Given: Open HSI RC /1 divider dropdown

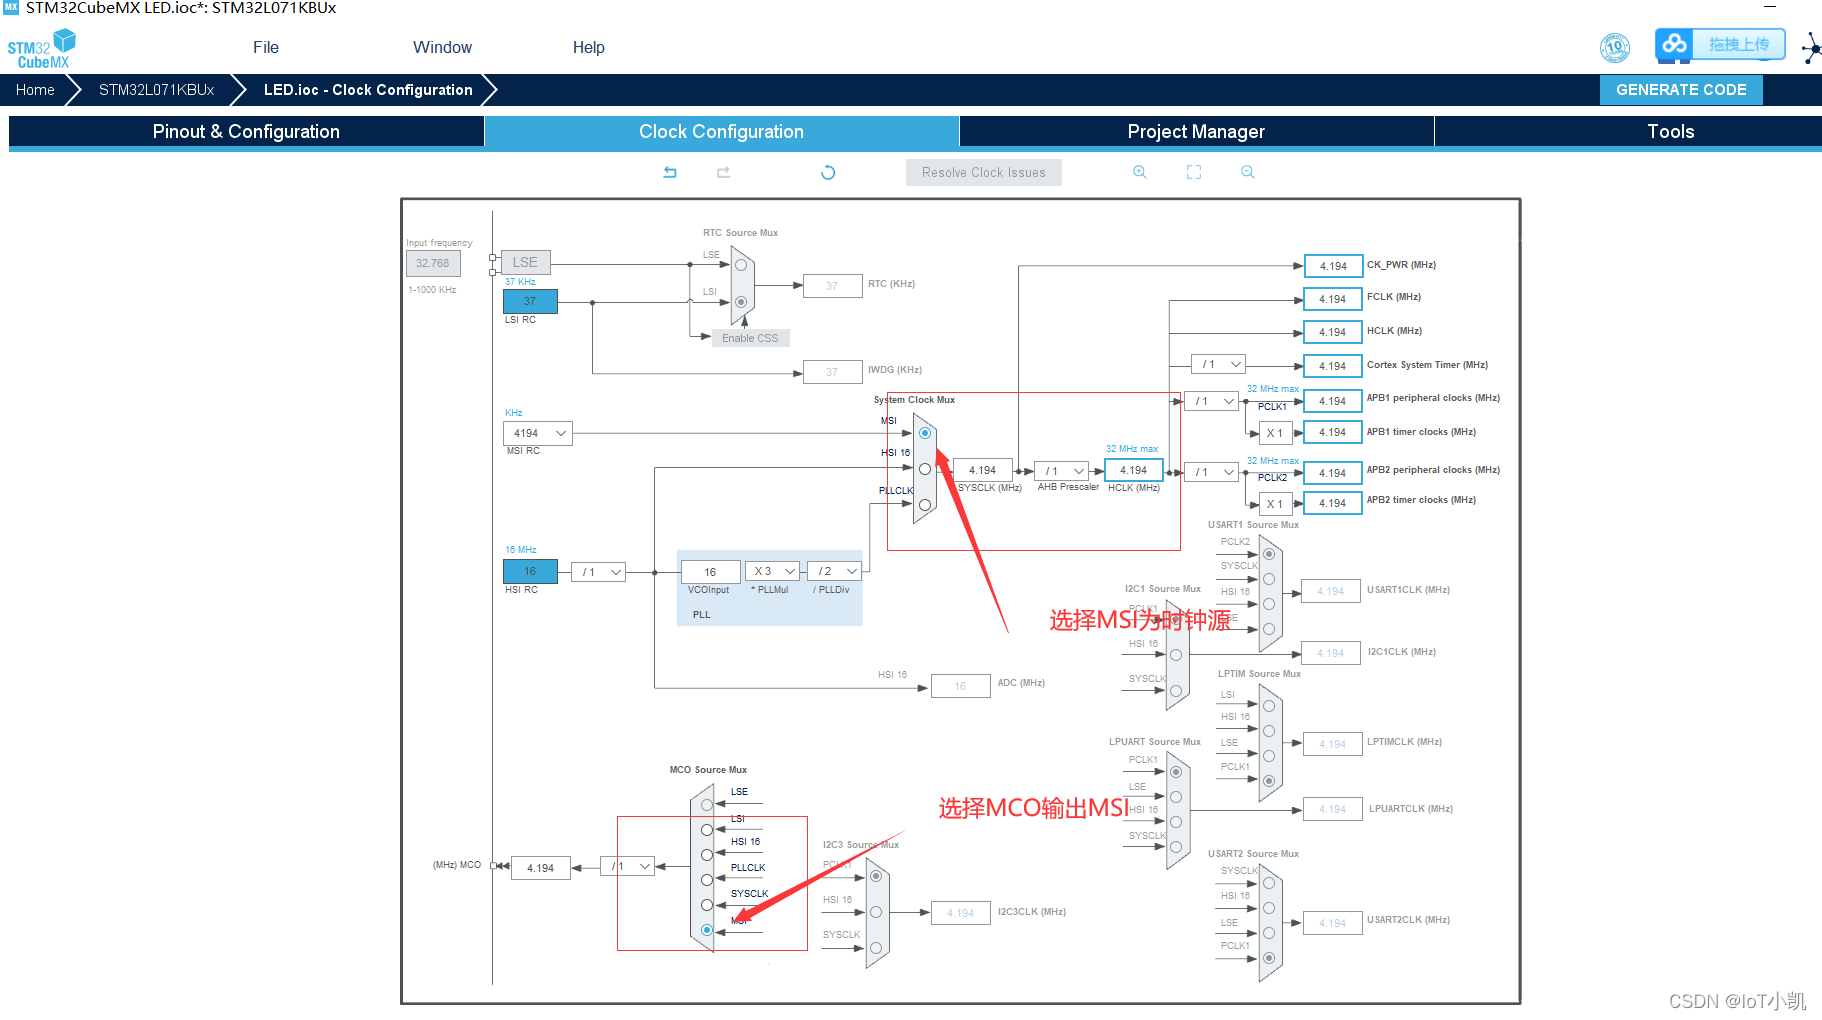Looking at the screenshot, I should [x=599, y=572].
